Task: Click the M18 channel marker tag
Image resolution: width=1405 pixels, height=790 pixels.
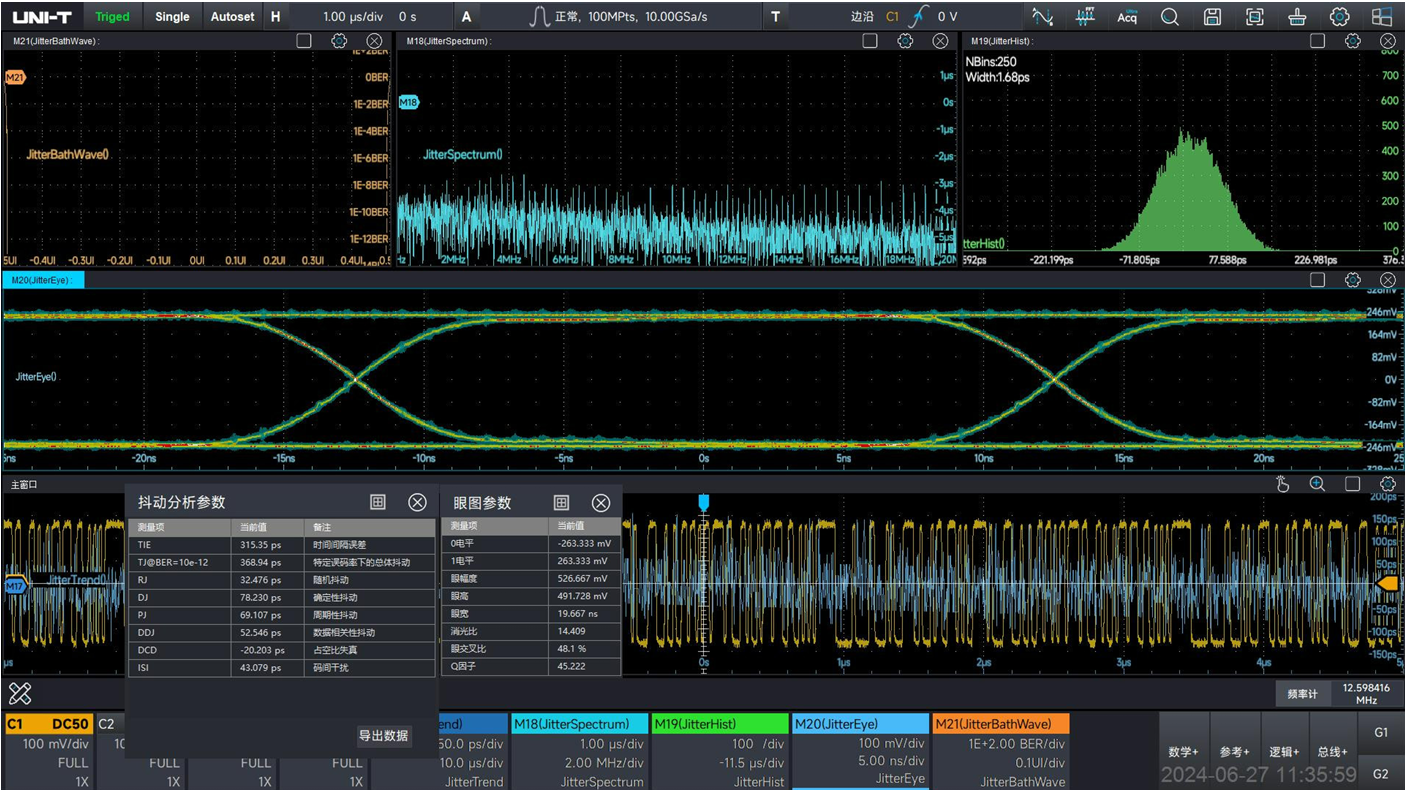Action: click(x=409, y=102)
